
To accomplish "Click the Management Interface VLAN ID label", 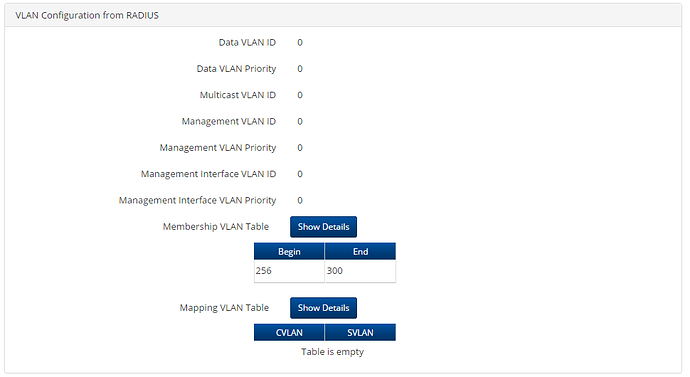I will [x=209, y=174].
